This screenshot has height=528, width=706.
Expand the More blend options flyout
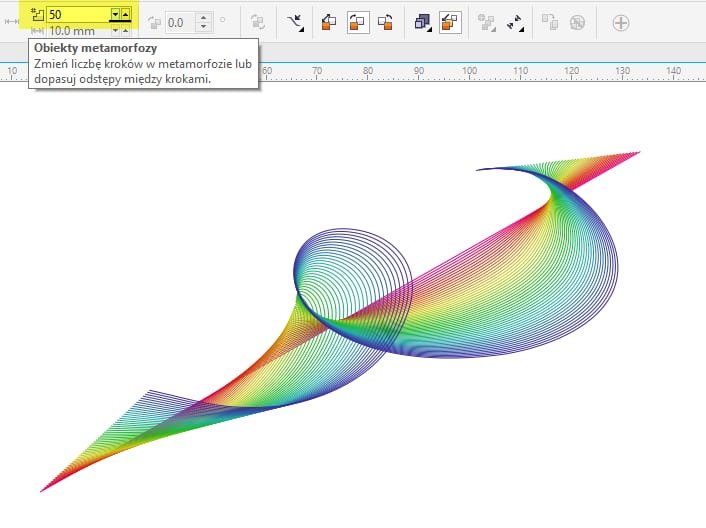pos(487,21)
